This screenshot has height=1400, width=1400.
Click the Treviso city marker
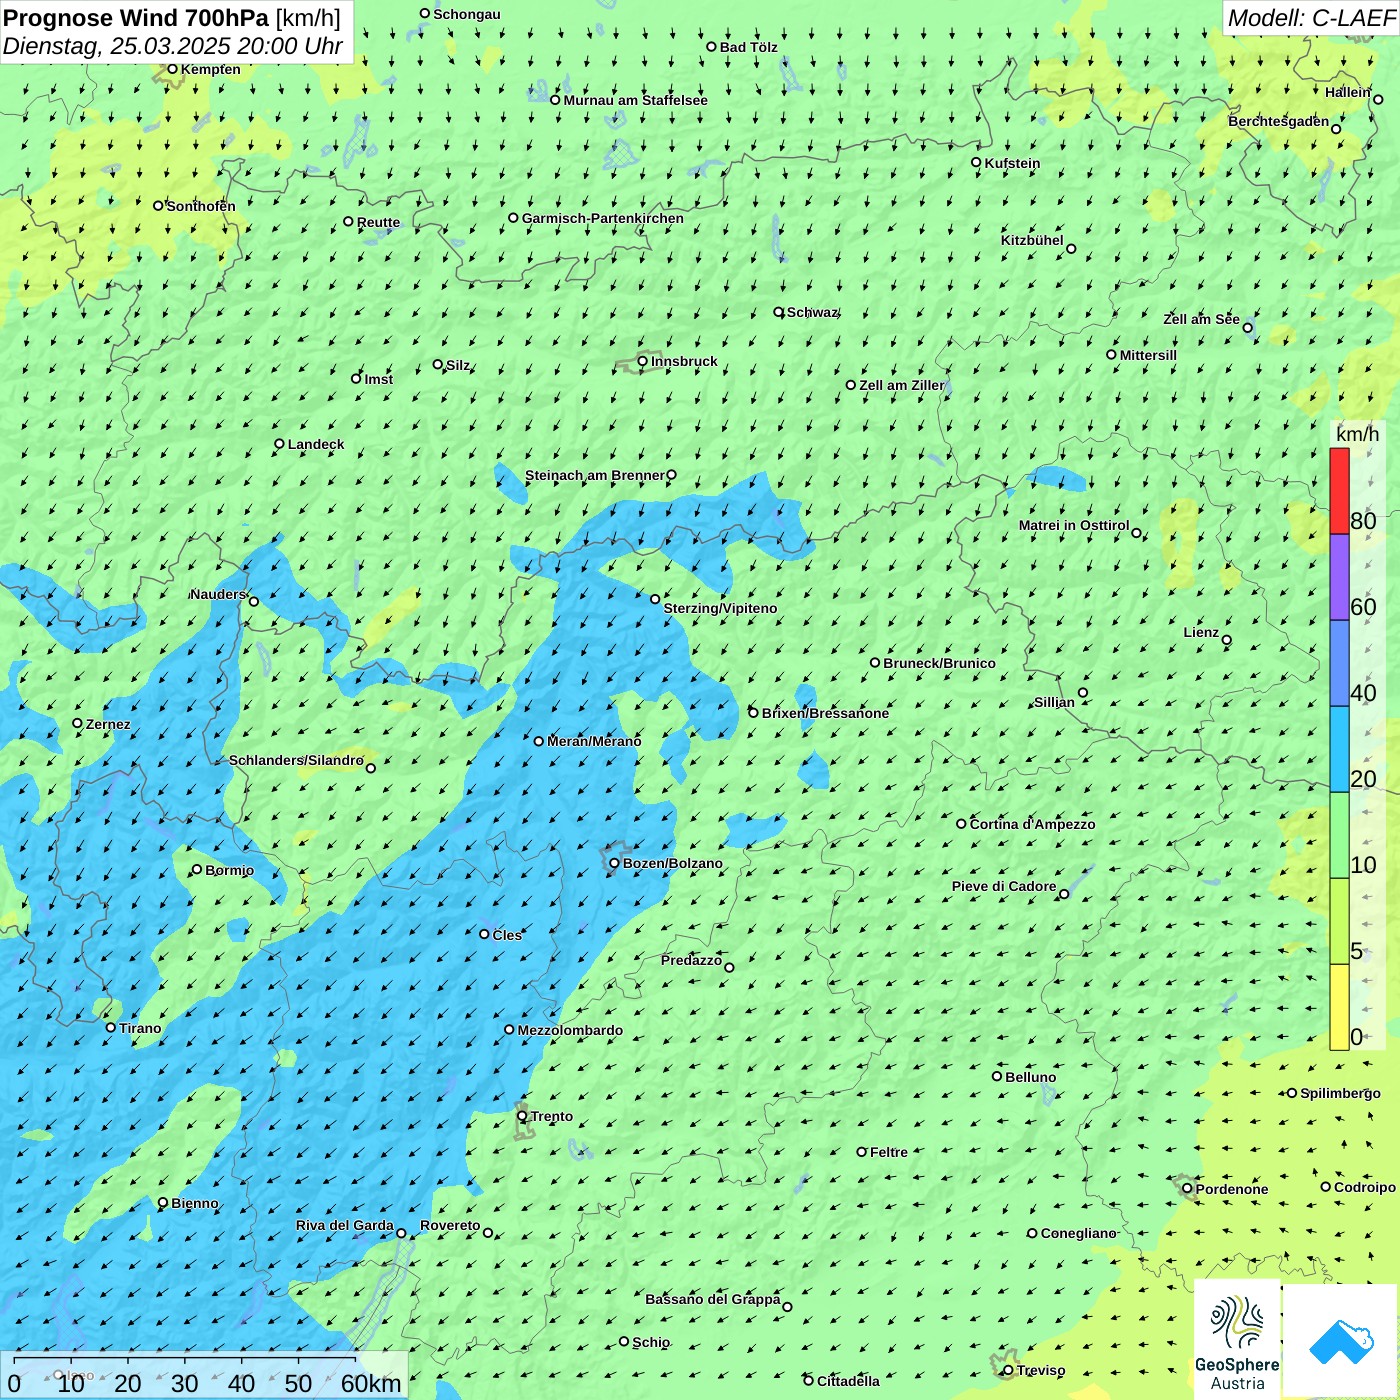[x=1008, y=1370]
